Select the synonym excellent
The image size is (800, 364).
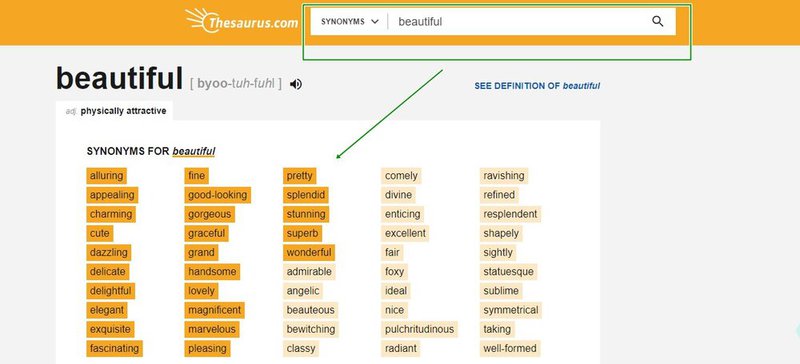tap(405, 233)
